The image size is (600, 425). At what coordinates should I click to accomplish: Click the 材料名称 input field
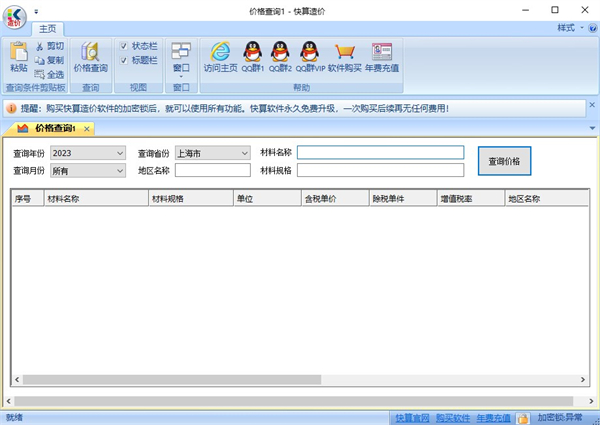click(380, 152)
